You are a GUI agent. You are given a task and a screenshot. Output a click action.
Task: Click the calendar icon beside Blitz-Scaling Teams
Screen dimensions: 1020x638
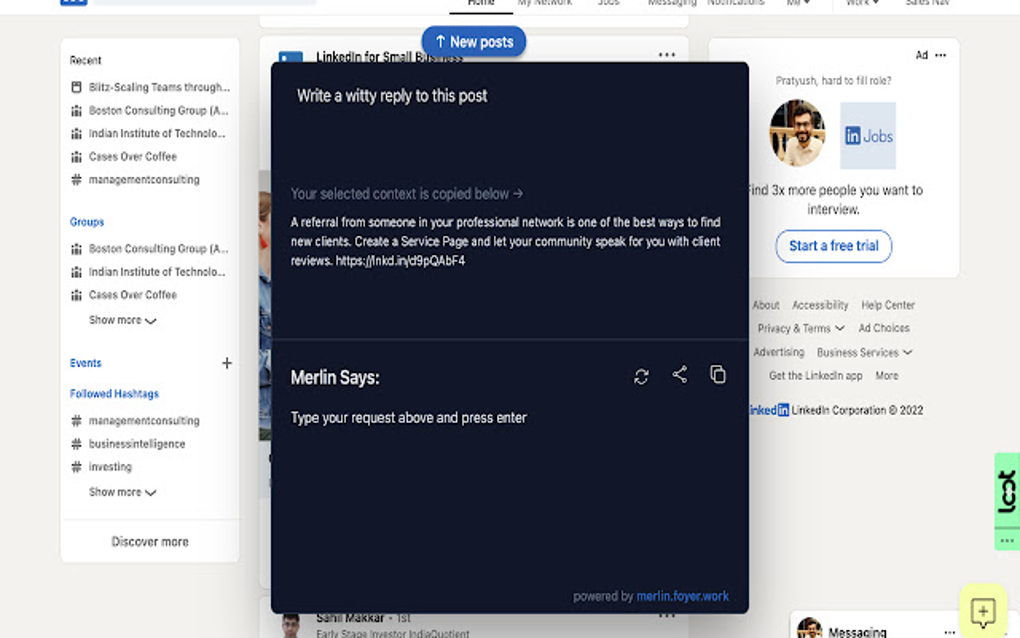tap(76, 87)
